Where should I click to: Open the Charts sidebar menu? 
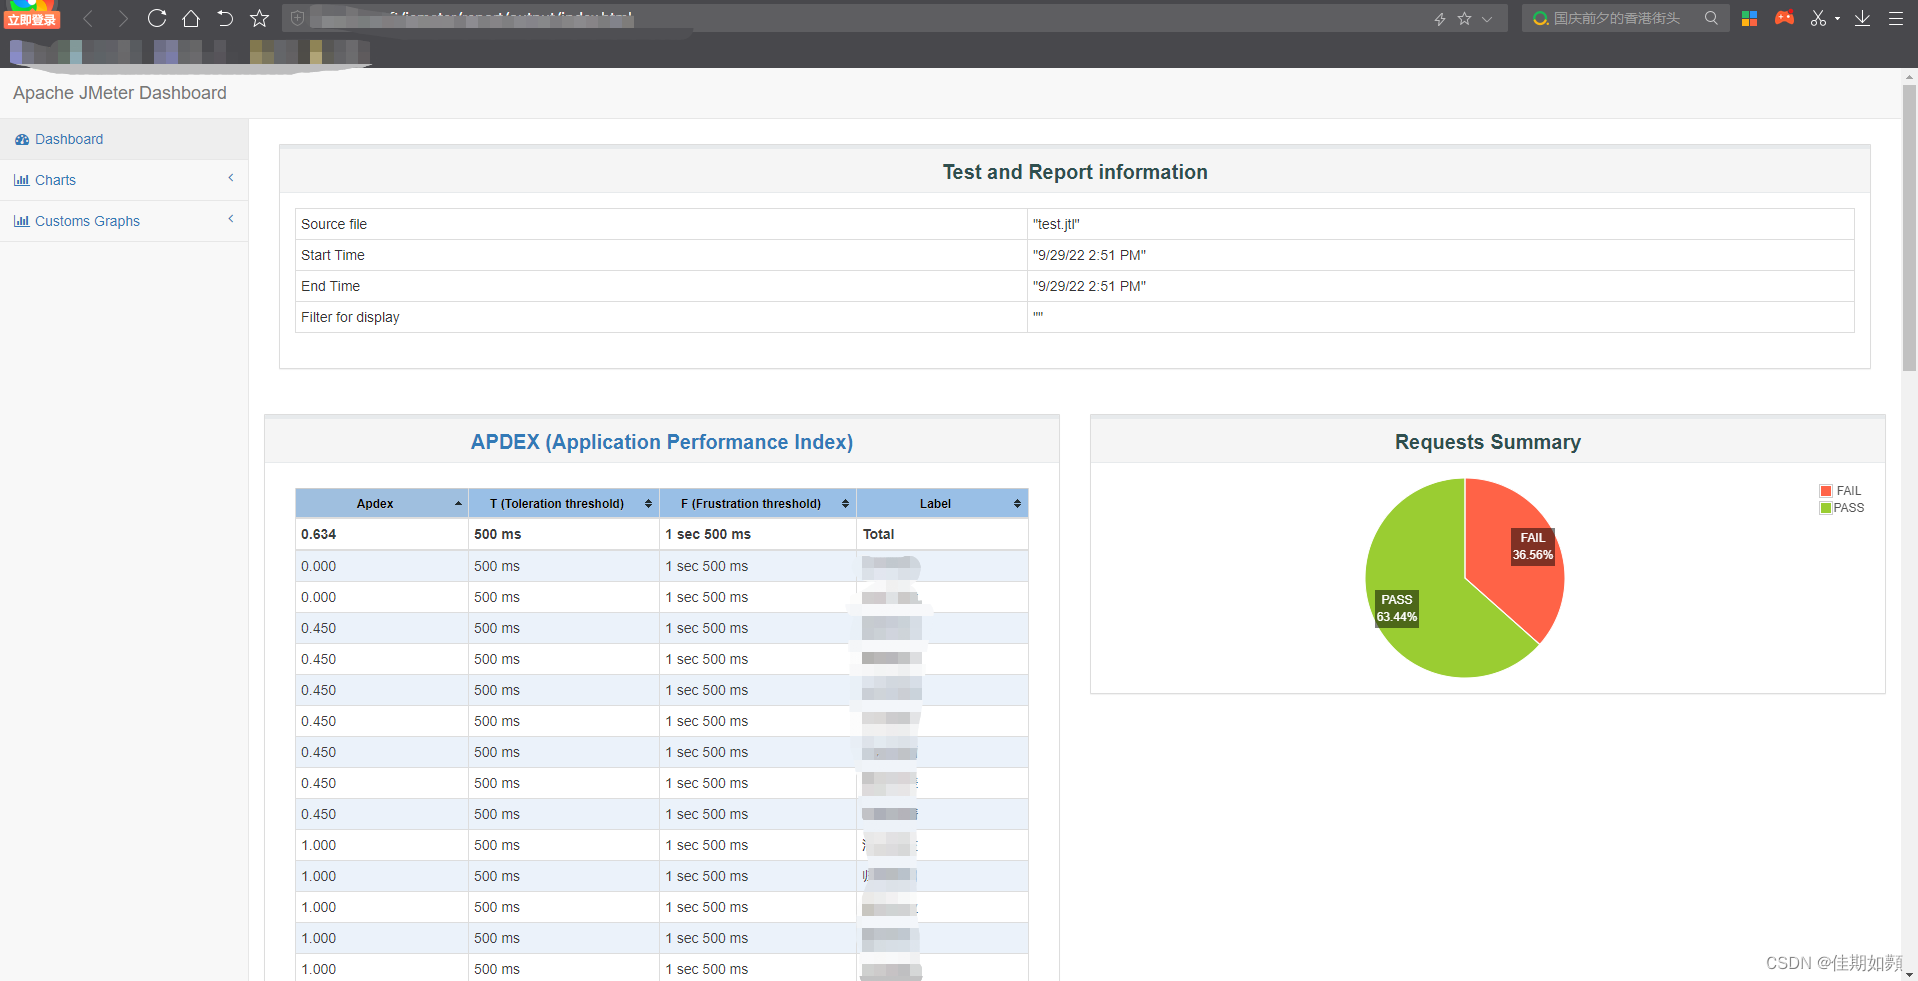tap(124, 180)
